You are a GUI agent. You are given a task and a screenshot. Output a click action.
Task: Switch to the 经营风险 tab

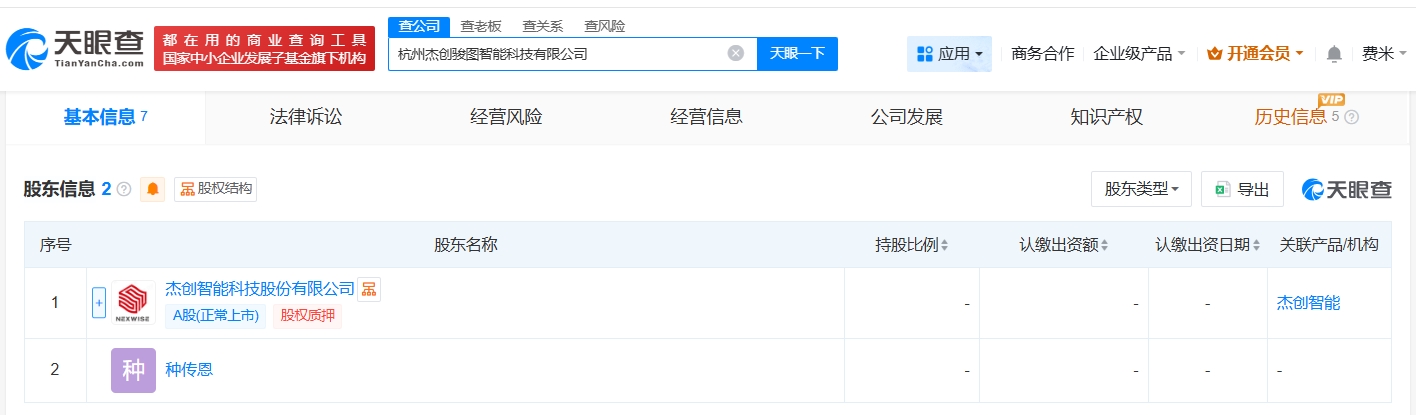(506, 117)
